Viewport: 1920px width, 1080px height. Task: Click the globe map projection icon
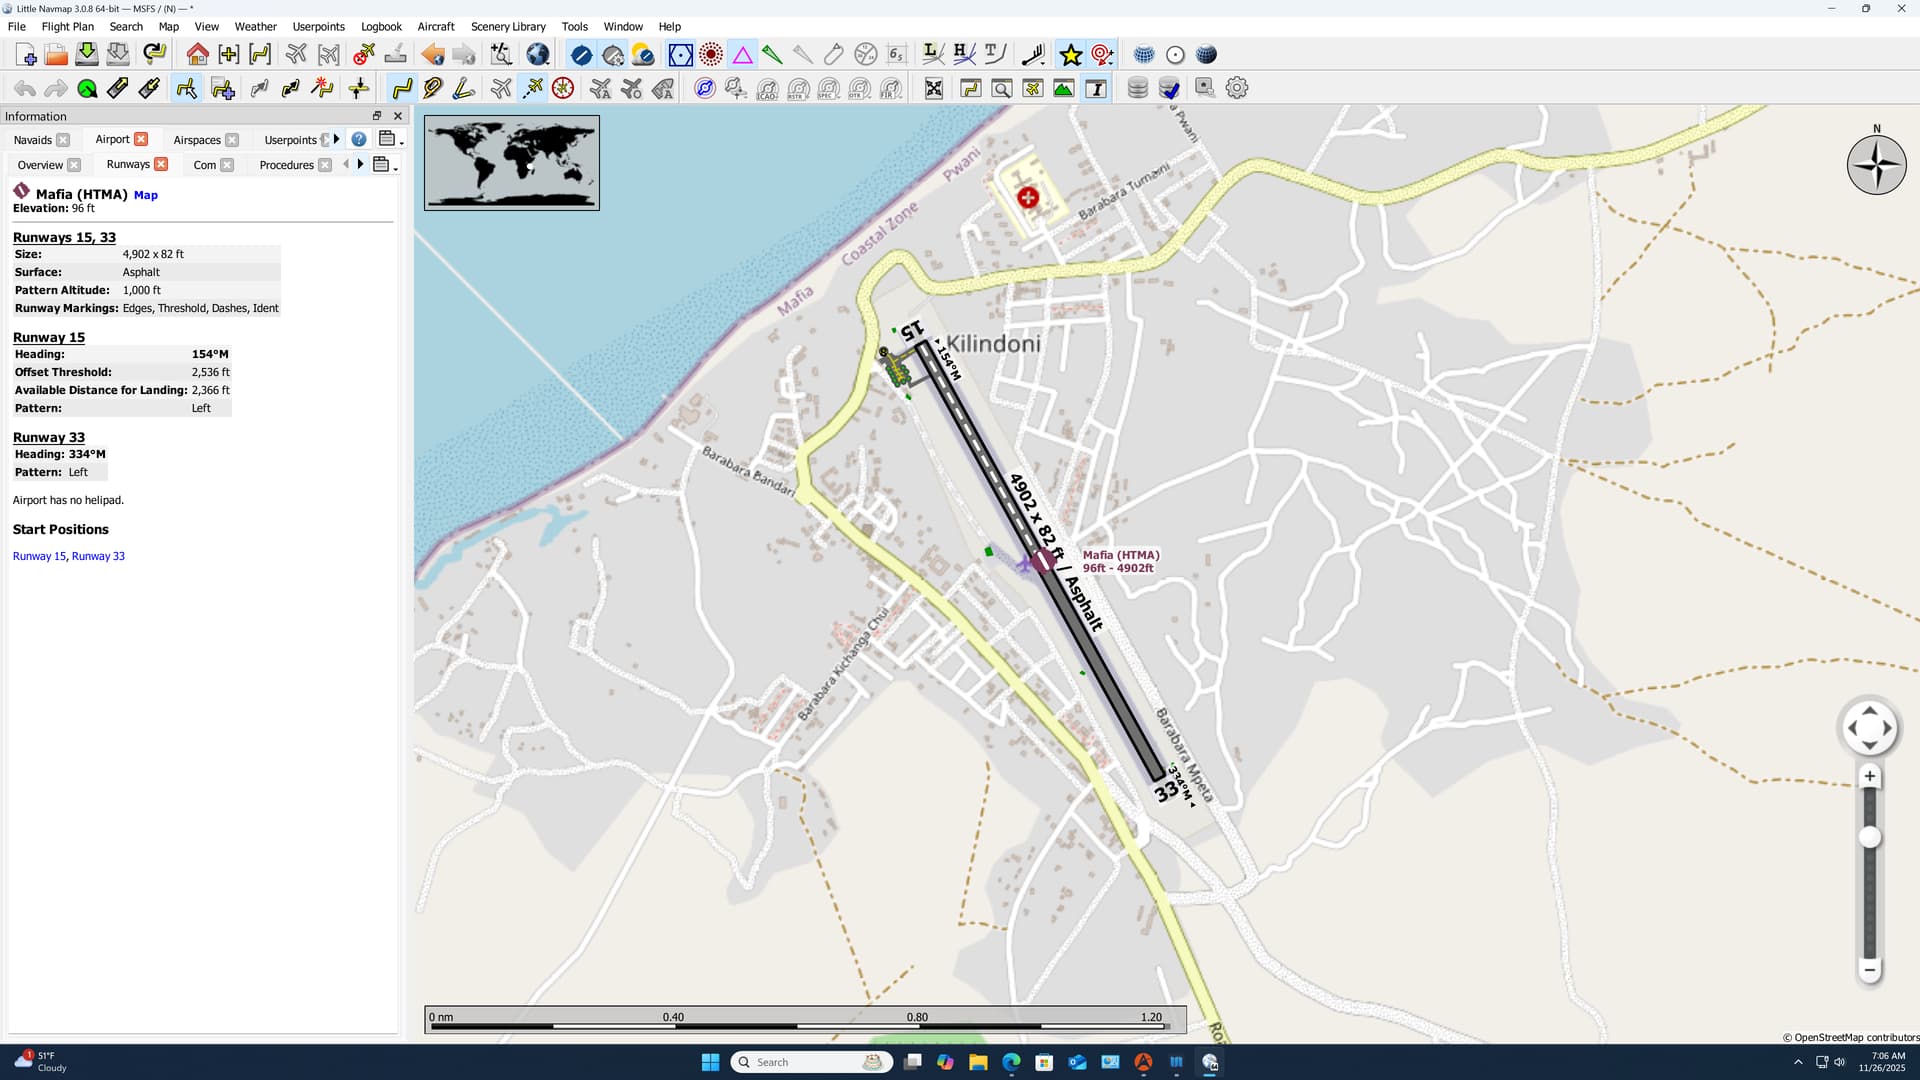click(x=538, y=55)
